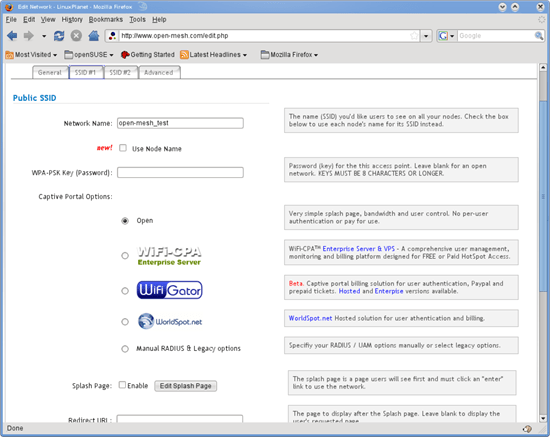Click the Most Visited folder icon
Screen dimensions: 550x437
pyautogui.click(x=9, y=55)
